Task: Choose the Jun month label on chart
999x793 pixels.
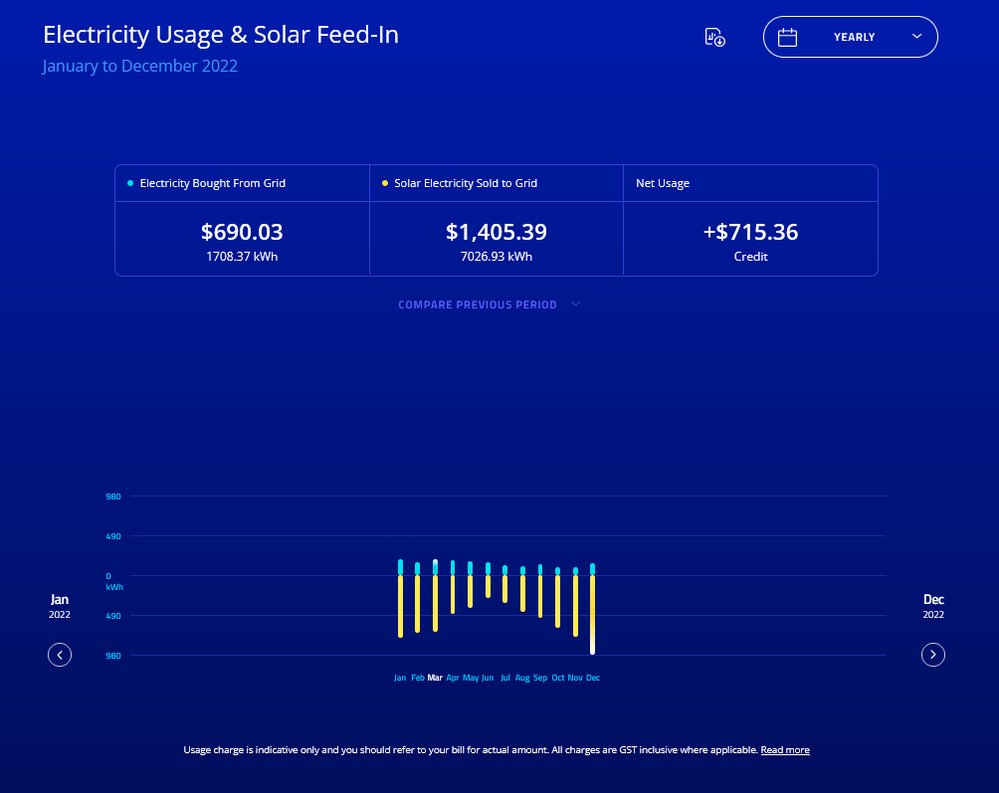Action: (488, 678)
